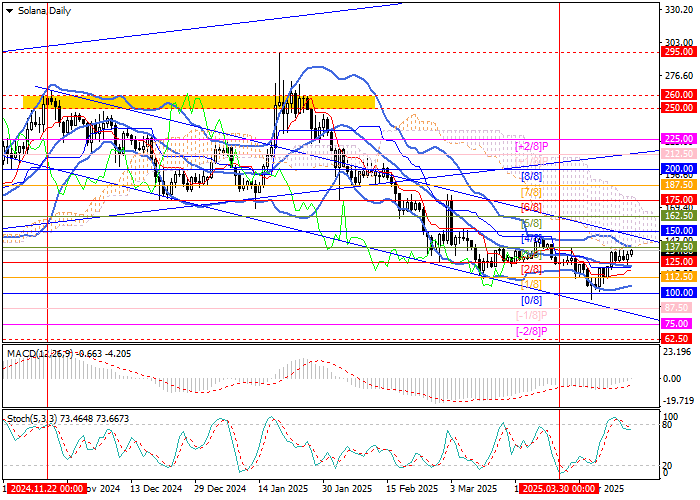Click the orange 187.50 price tag
This screenshot has width=700, height=500.
[x=678, y=185]
